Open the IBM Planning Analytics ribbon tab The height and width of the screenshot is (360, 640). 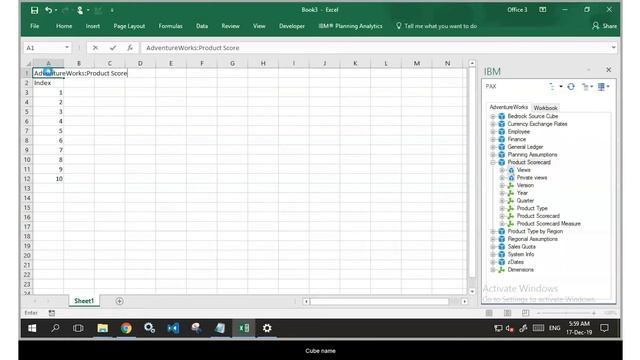350,26
